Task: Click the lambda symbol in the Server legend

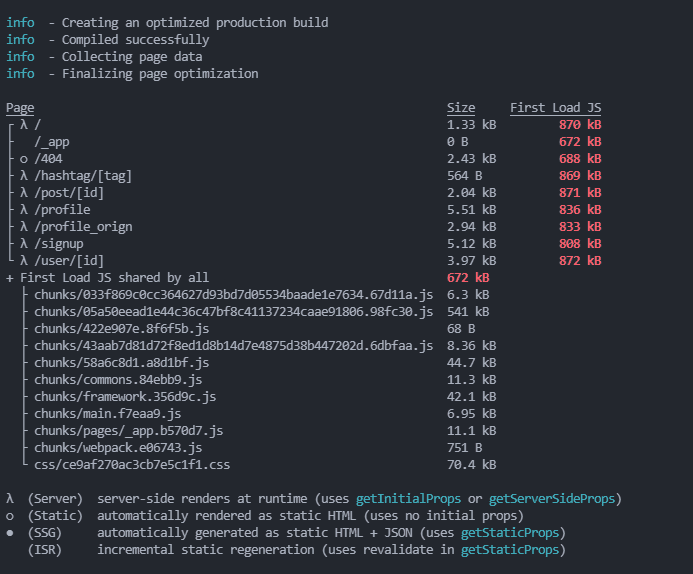Action: [x=10, y=499]
